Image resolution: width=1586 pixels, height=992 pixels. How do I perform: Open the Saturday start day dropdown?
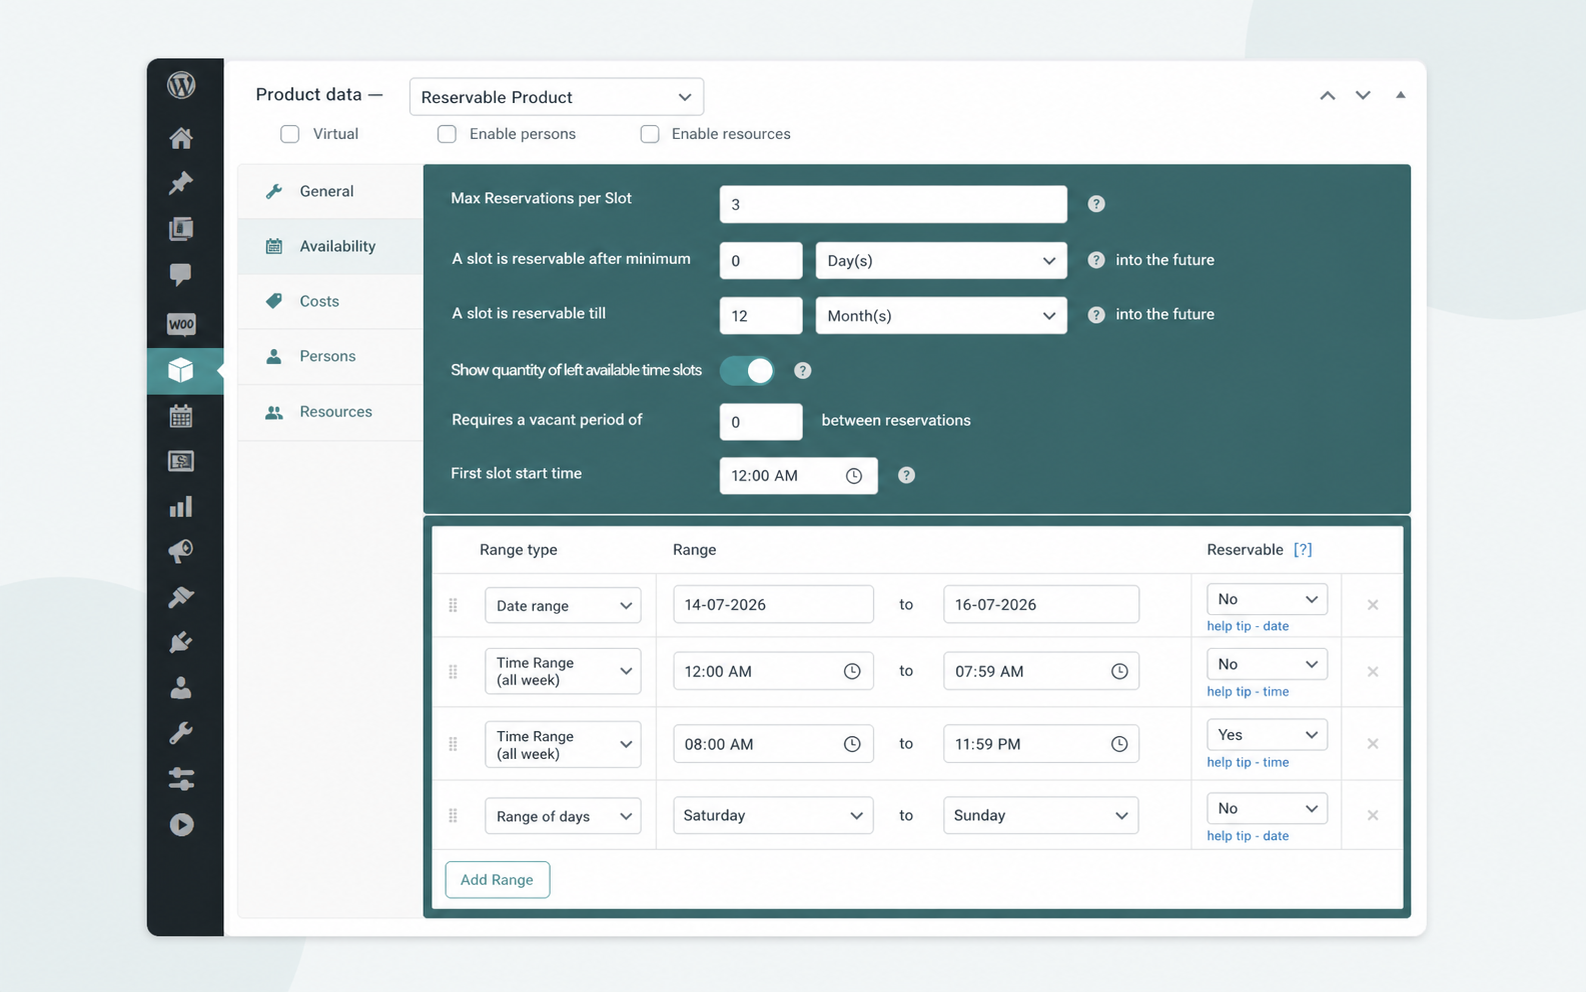[773, 815]
